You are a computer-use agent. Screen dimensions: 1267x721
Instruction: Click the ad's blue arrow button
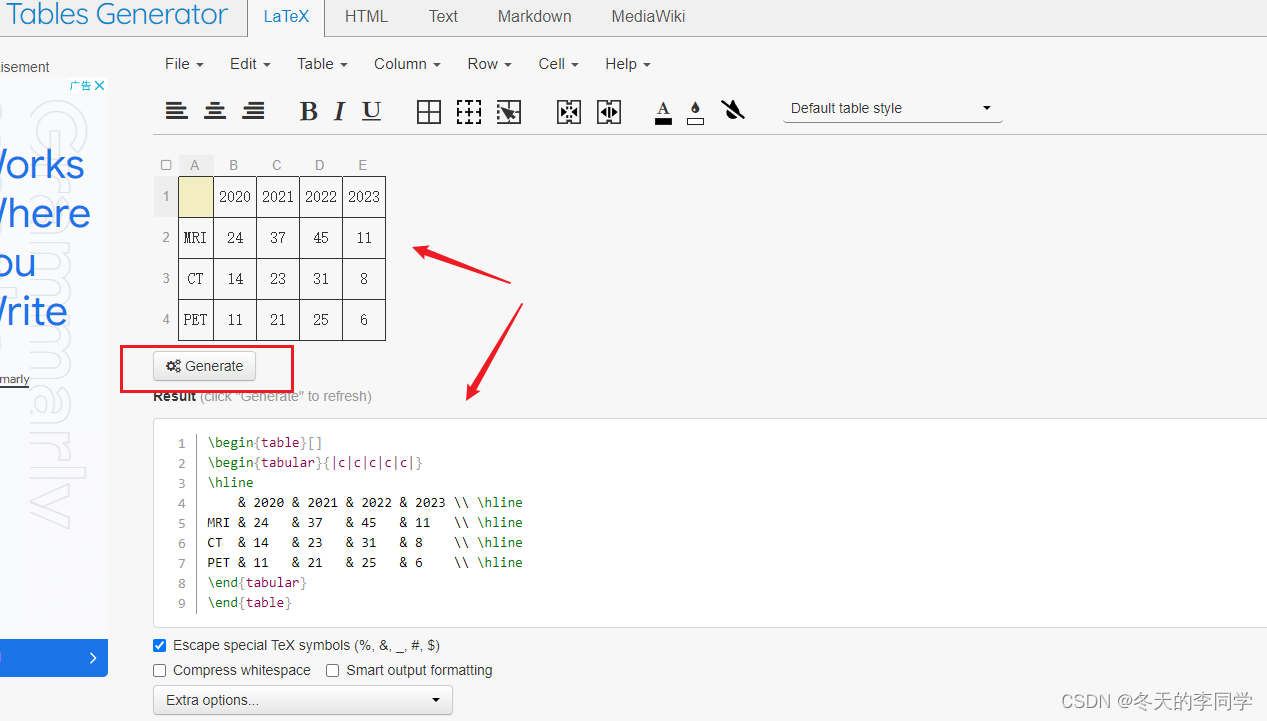pyautogui.click(x=93, y=658)
